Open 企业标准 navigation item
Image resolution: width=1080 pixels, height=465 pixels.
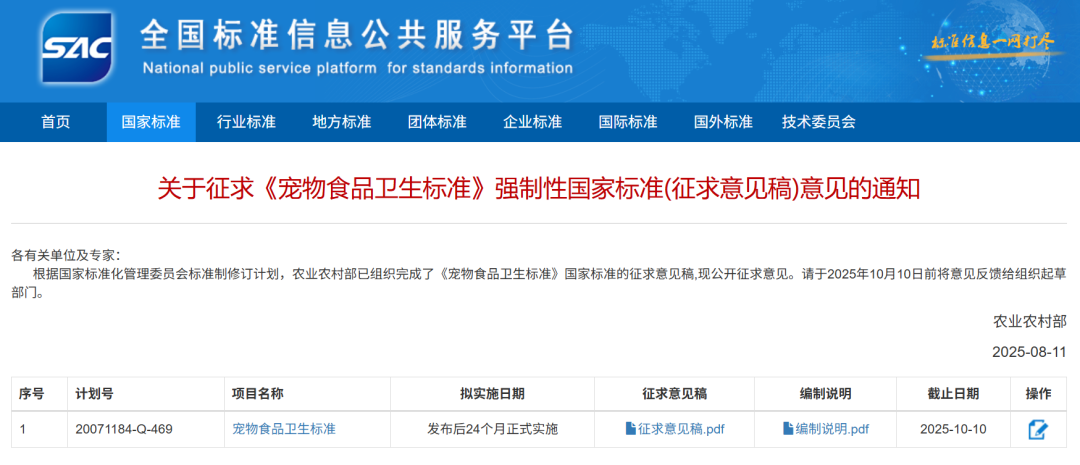point(532,123)
